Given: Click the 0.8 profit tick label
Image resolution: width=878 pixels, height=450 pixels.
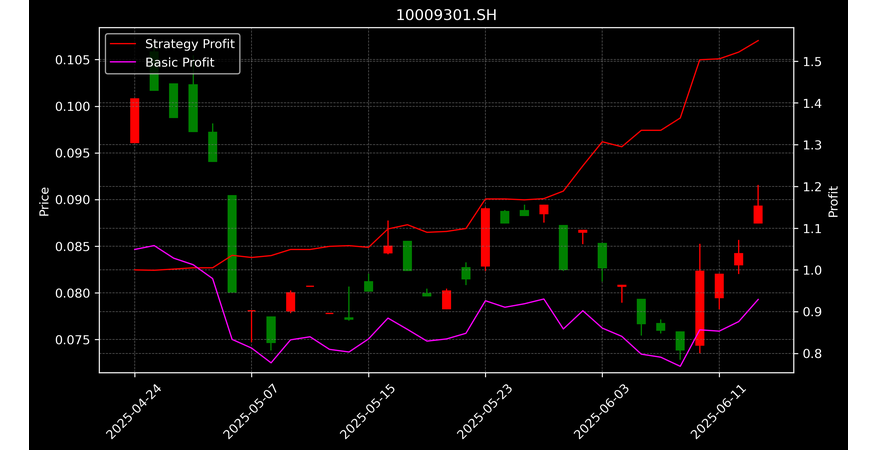Looking at the screenshot, I should pos(811,354).
